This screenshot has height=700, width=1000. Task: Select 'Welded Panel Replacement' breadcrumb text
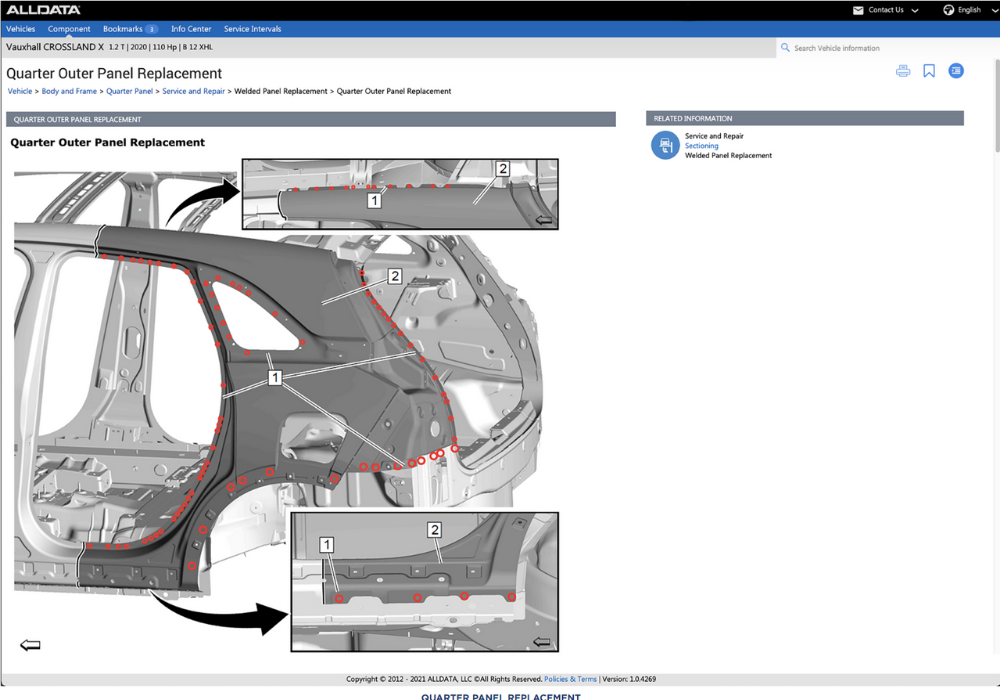[x=281, y=91]
